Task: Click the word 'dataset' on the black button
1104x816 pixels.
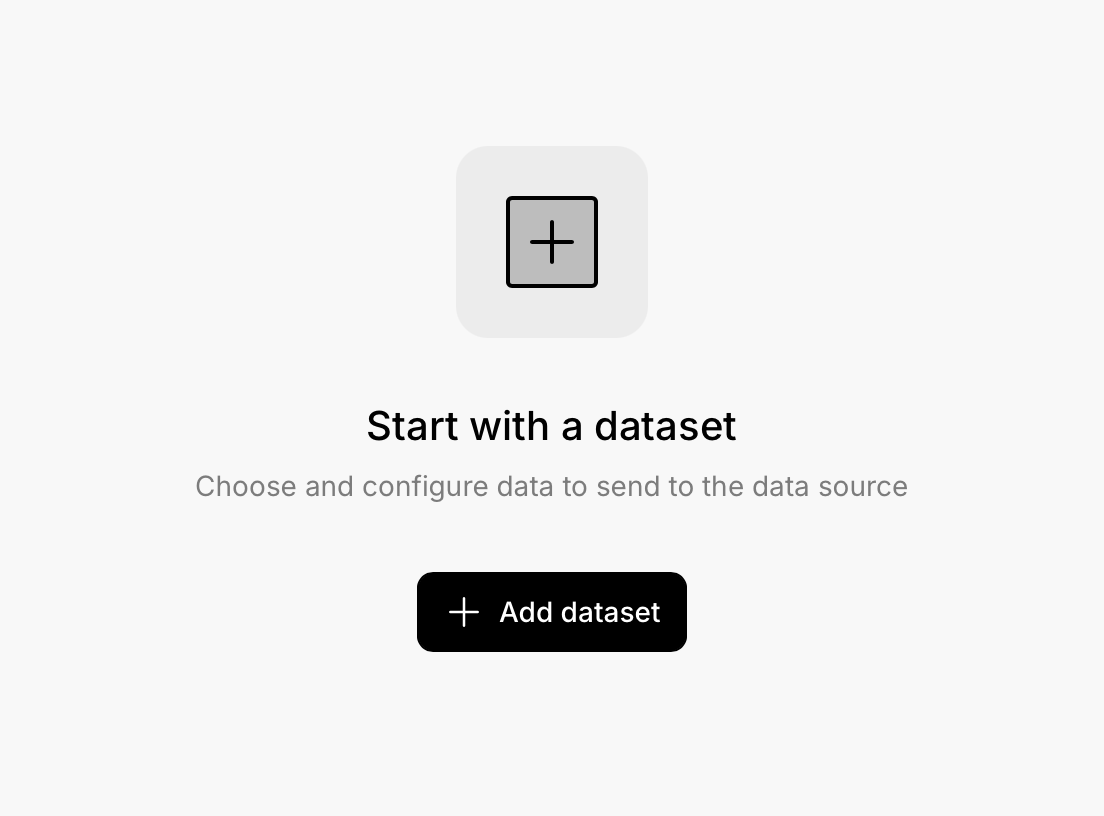Action: tap(610, 612)
